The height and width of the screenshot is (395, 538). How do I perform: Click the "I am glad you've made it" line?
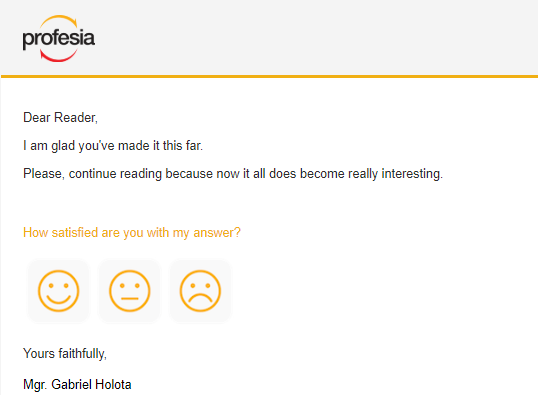[x=113, y=146]
